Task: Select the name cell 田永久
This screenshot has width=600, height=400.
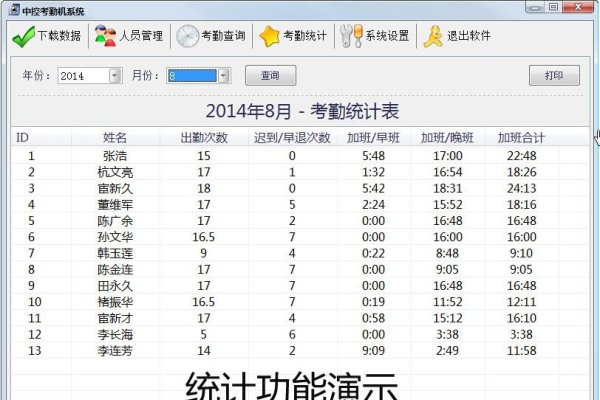Action: [x=115, y=286]
